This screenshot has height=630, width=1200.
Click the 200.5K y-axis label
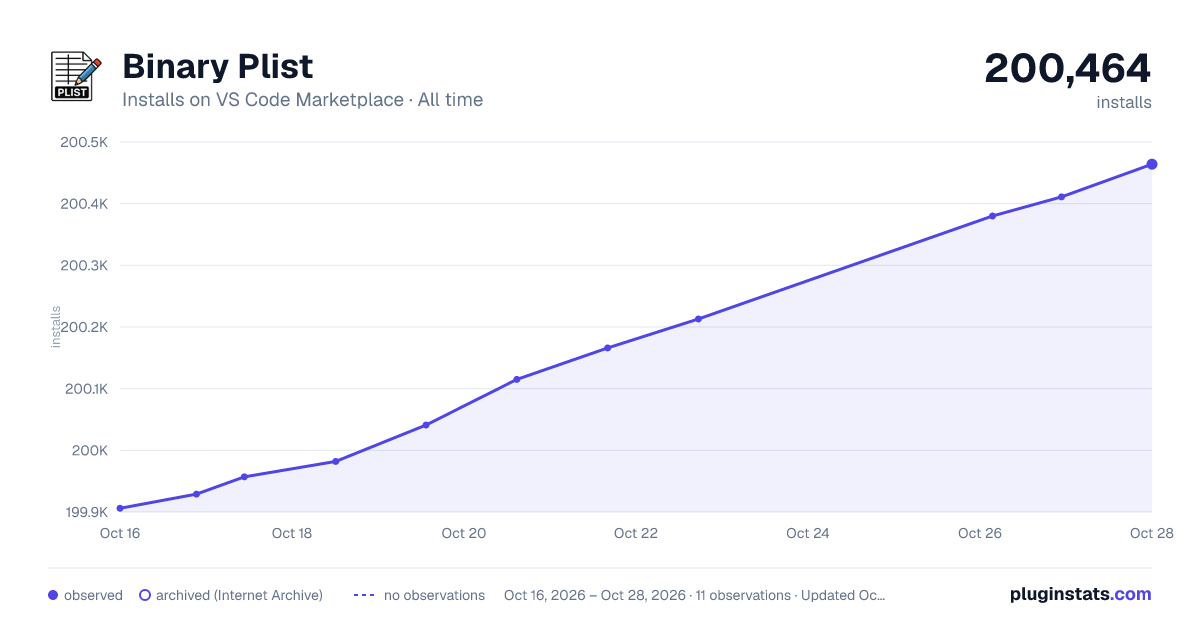click(84, 142)
